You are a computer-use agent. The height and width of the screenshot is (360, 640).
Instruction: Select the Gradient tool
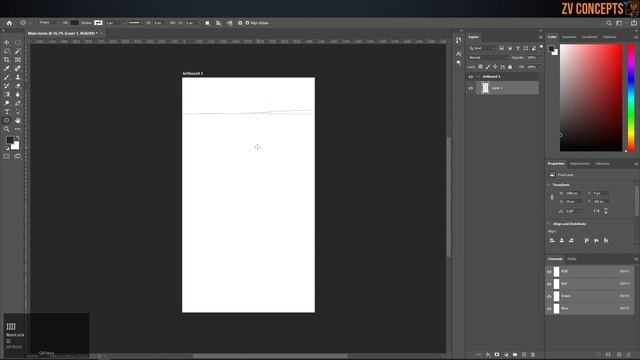pos(7,94)
